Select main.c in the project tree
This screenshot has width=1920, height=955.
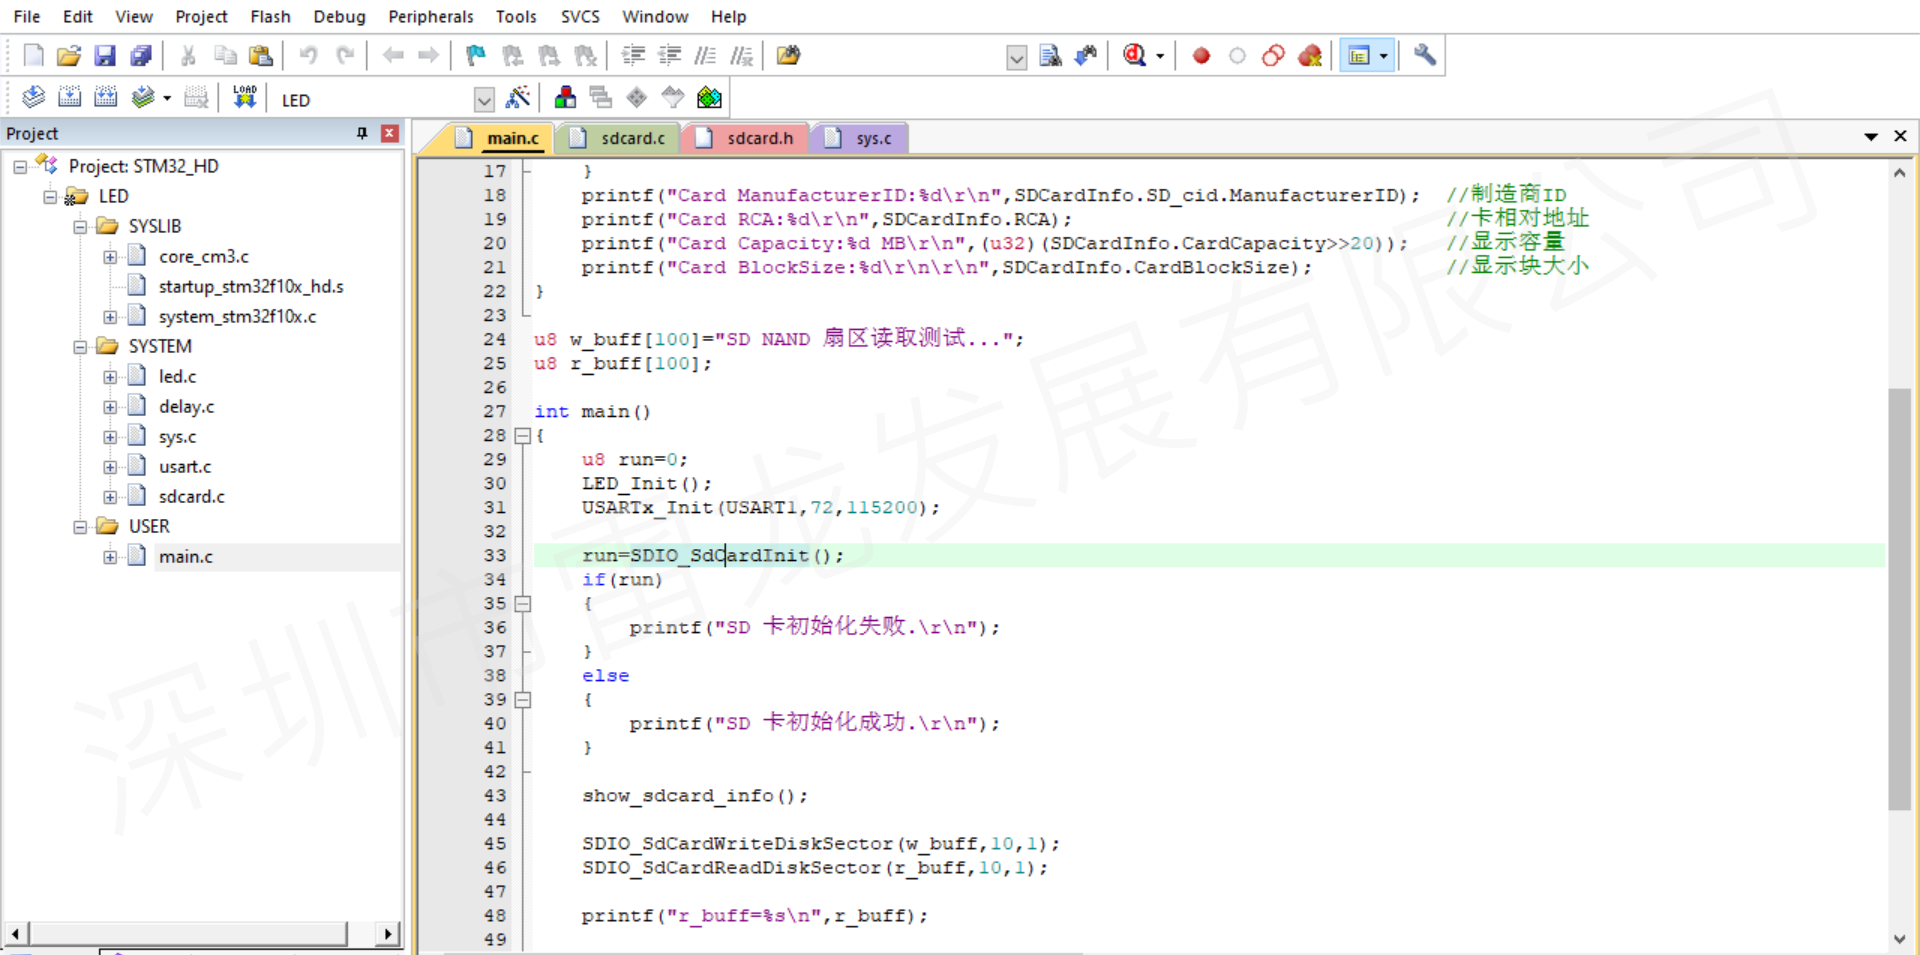[x=186, y=557]
